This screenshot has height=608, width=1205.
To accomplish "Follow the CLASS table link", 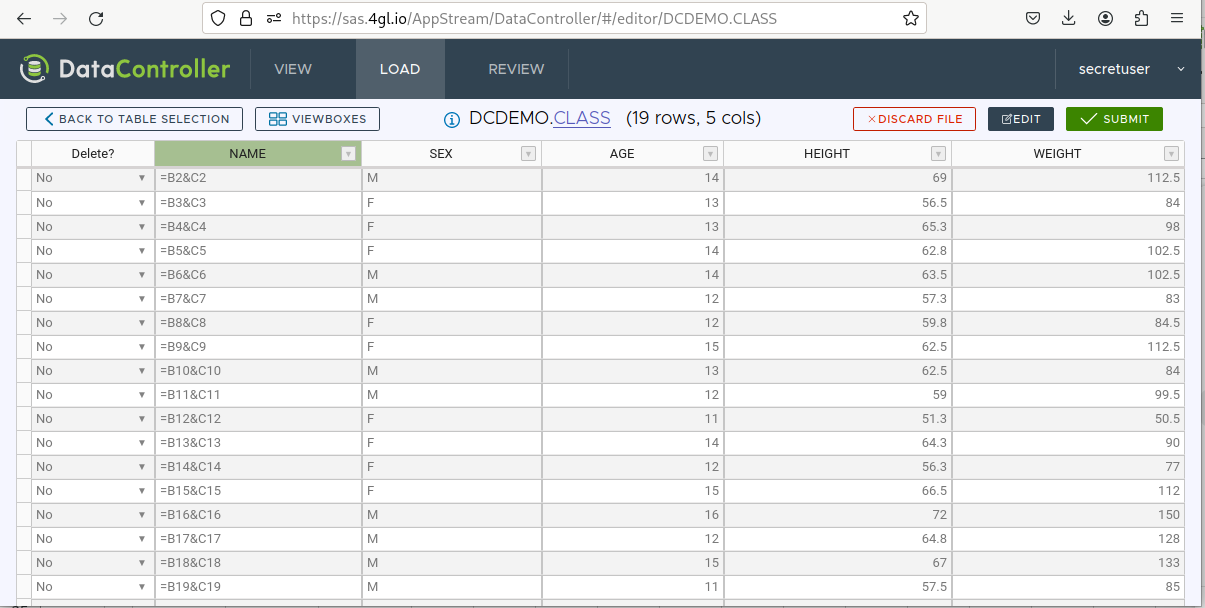I will click(582, 118).
